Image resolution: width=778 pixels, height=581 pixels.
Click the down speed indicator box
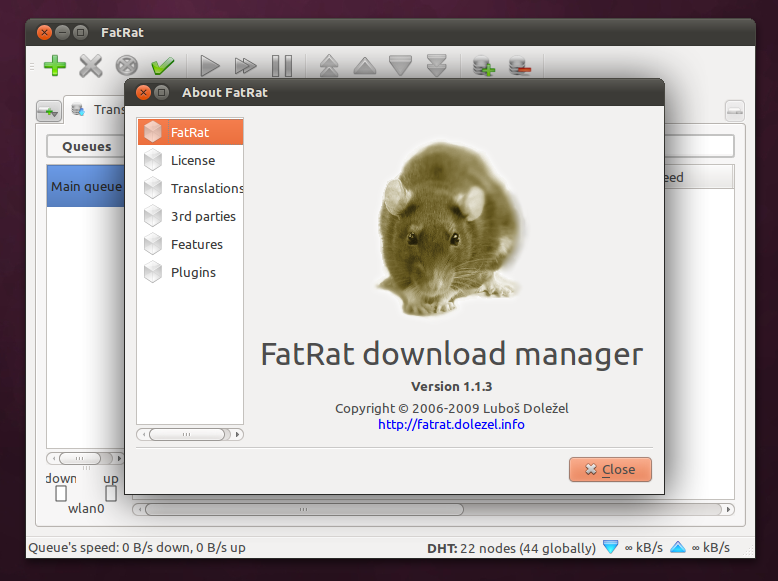pos(61,494)
